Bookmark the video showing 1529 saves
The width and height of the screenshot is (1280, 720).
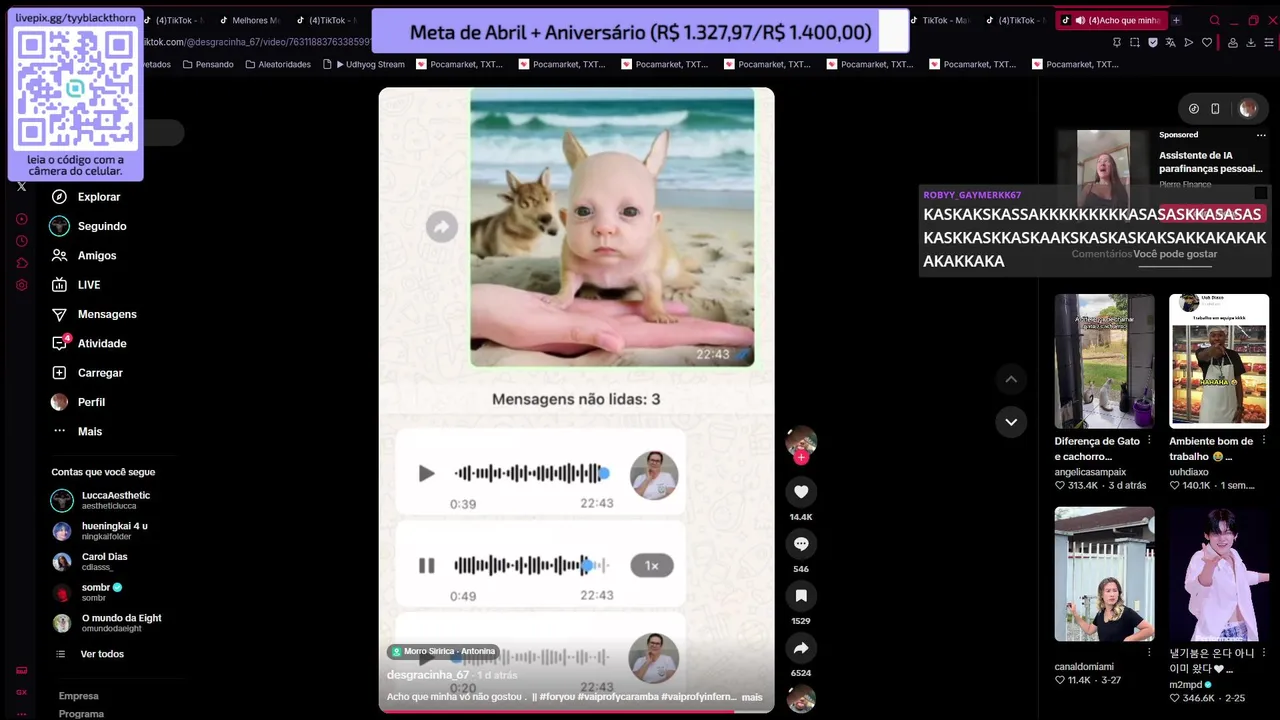tap(801, 596)
